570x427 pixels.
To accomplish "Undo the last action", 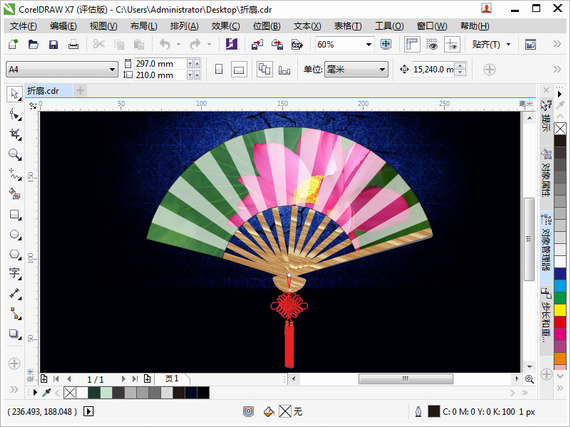I will pos(165,44).
